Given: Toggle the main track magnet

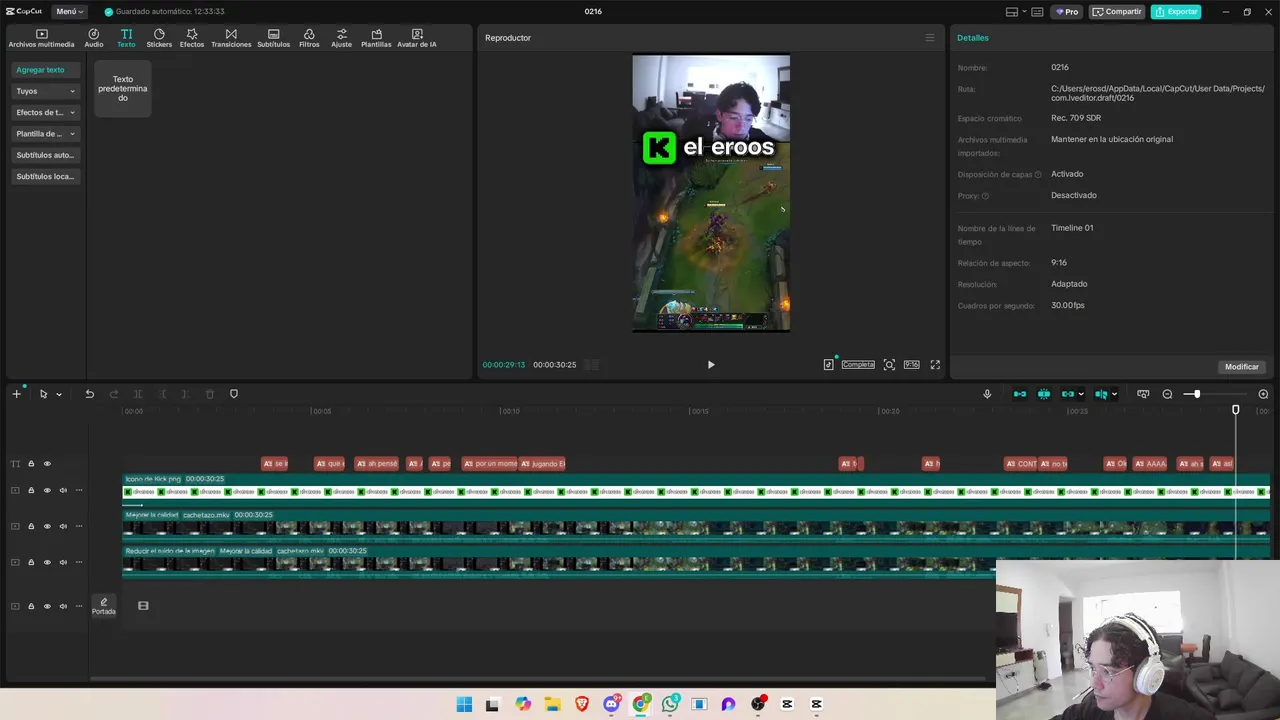Looking at the screenshot, I should (1020, 394).
